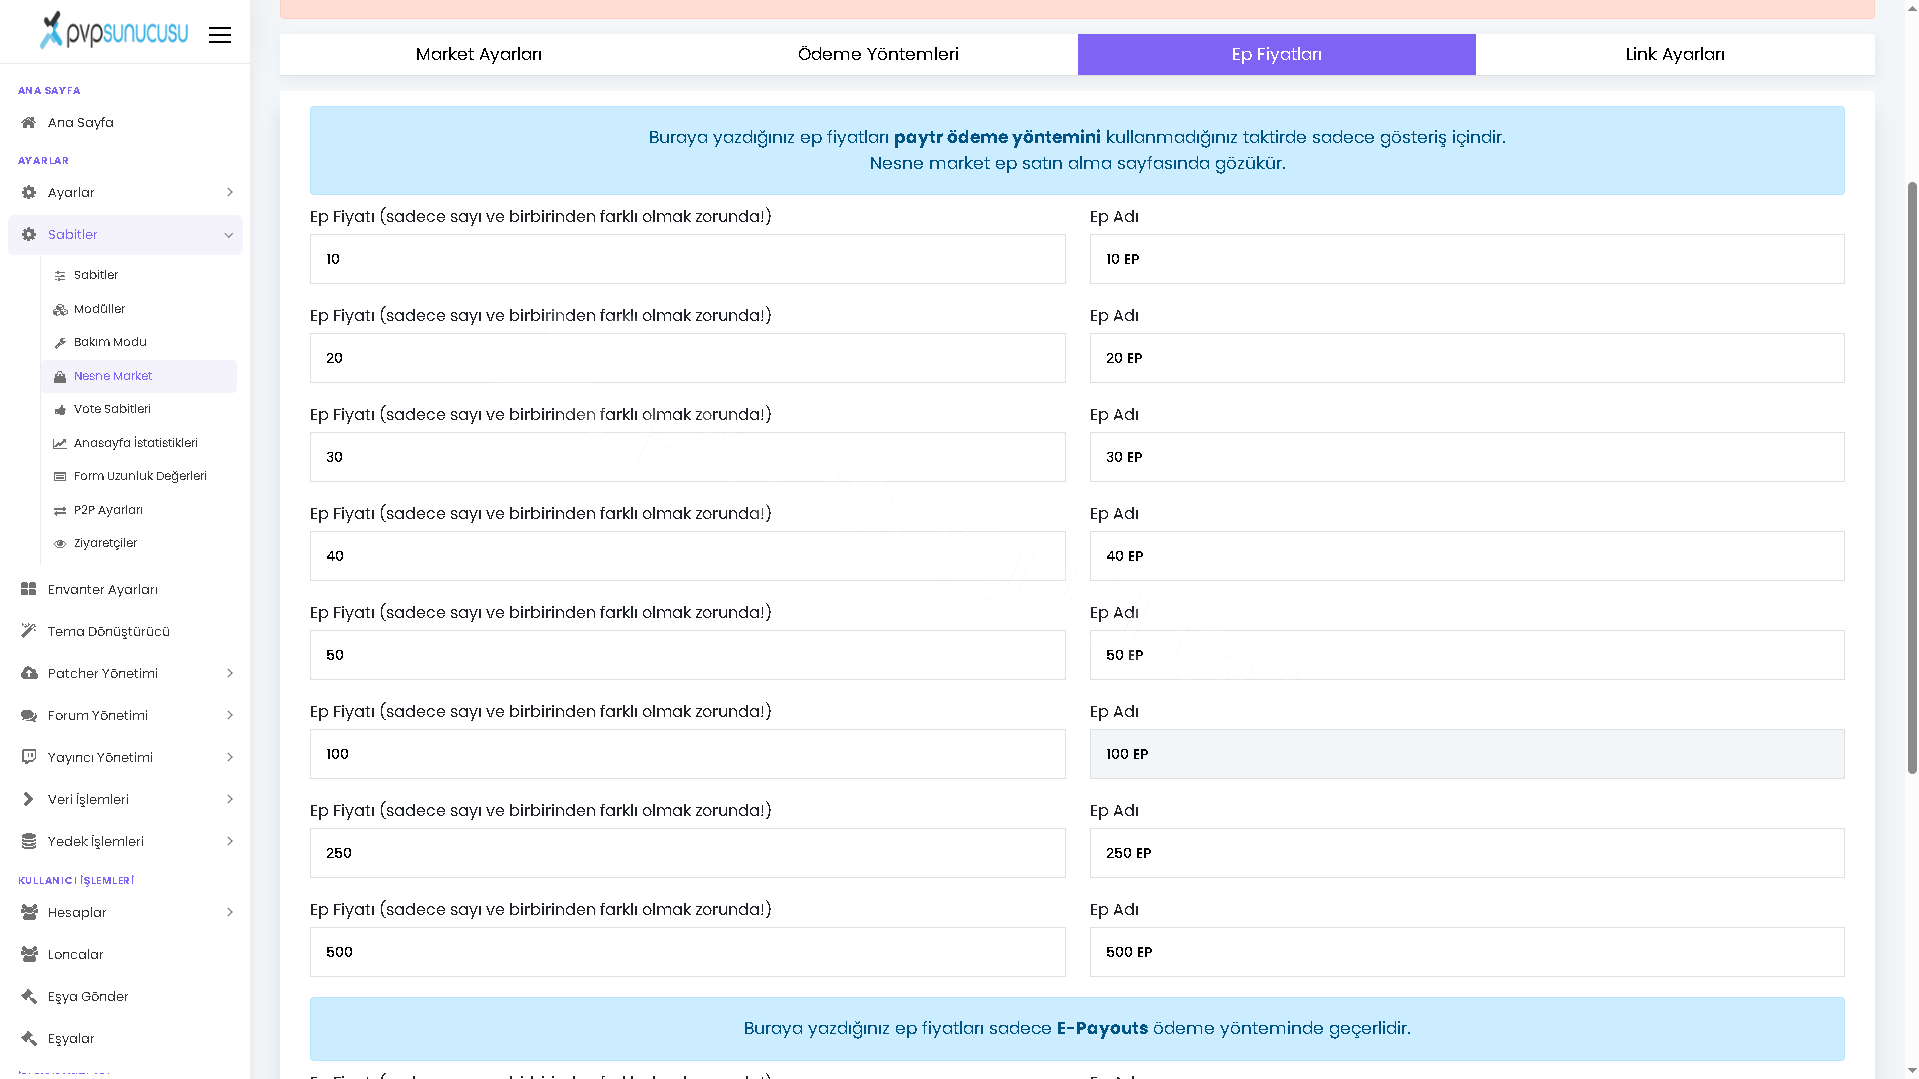Click the Ayarlar gear icon
The image size is (1919, 1079).
pos(28,193)
